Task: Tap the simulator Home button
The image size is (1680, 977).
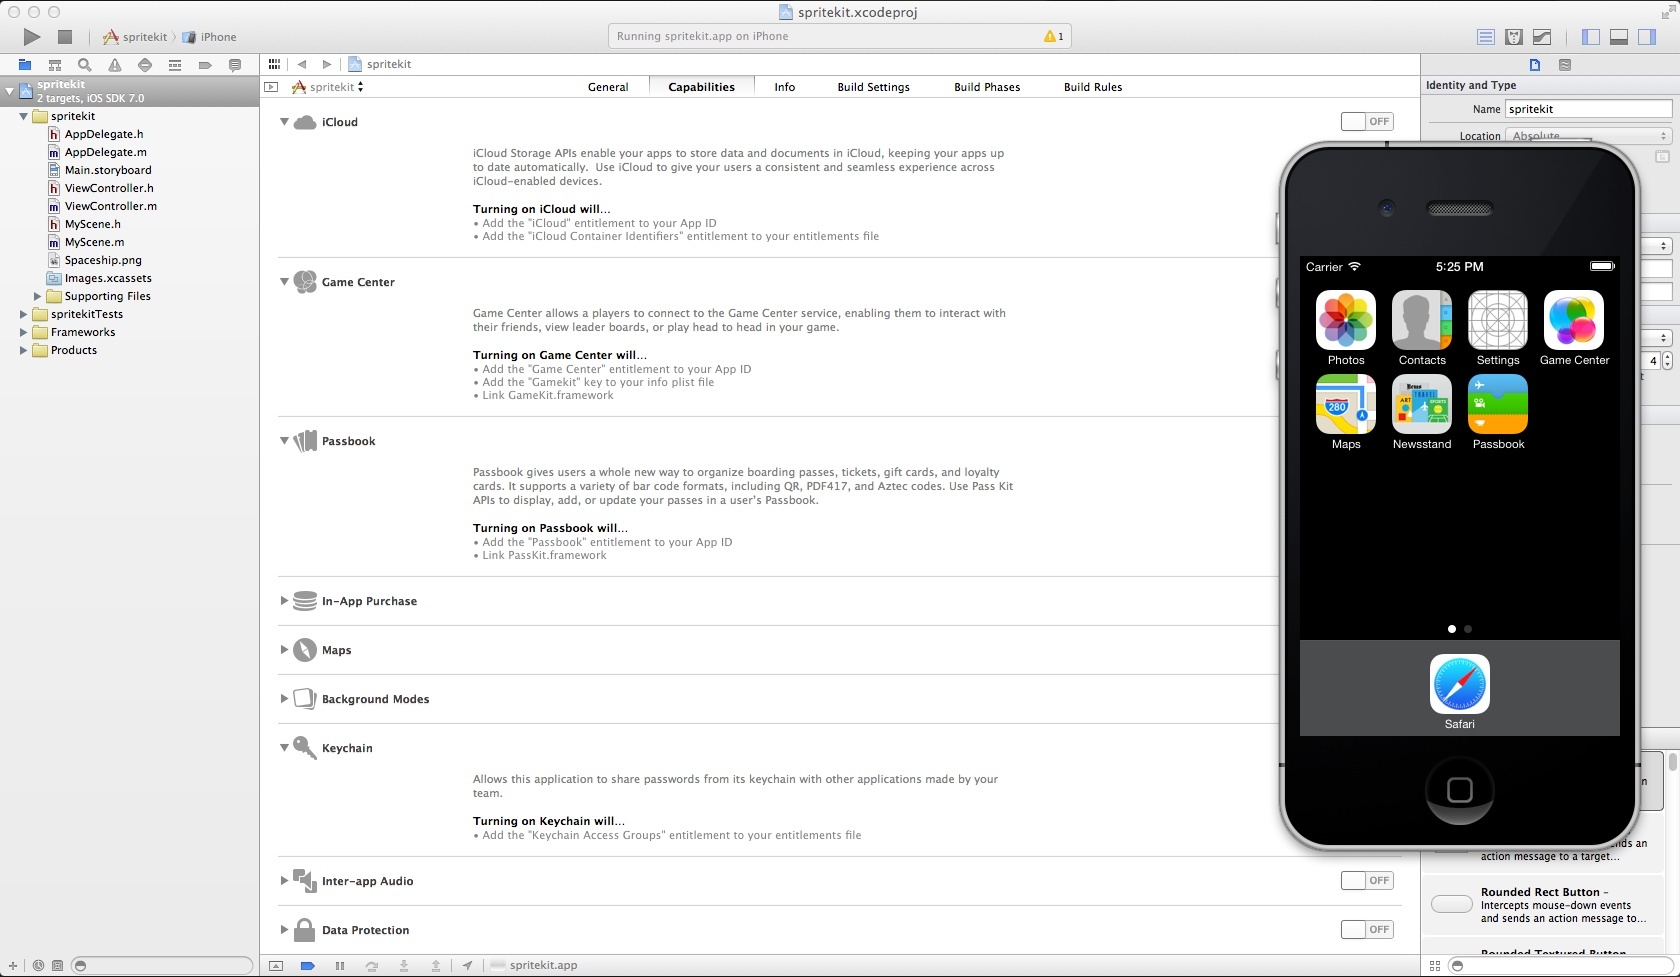Action: 1460,790
